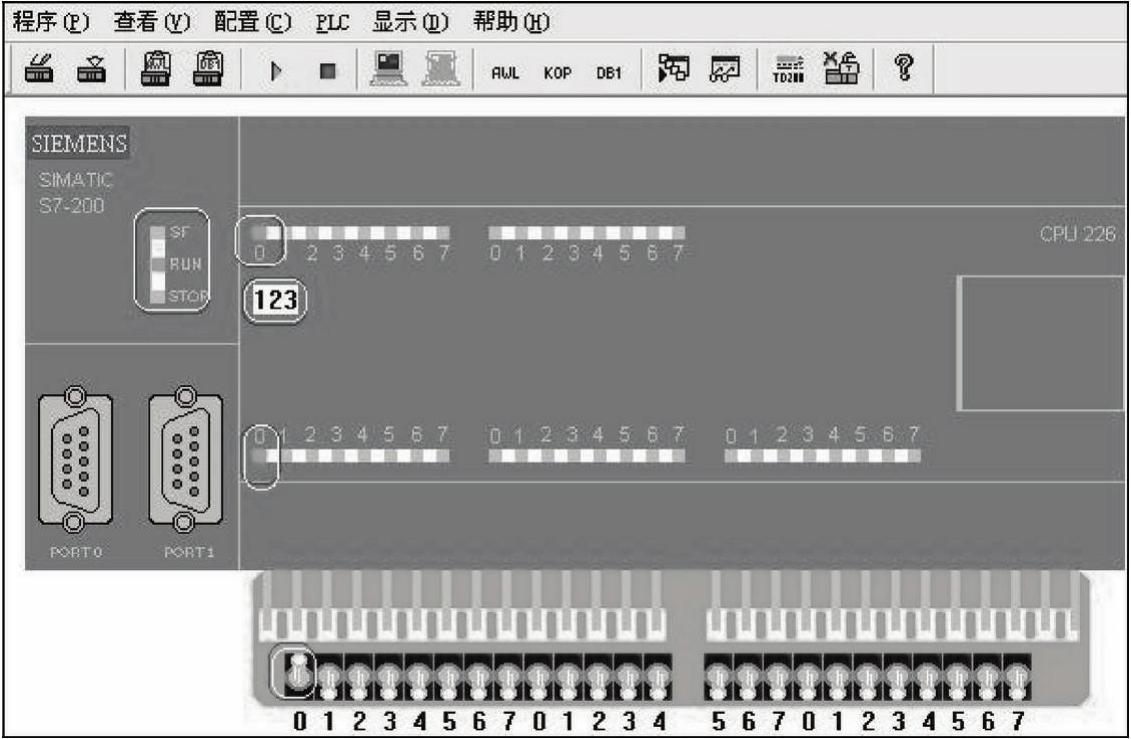
Task: Toggle input switch I0.6
Action: [479, 679]
